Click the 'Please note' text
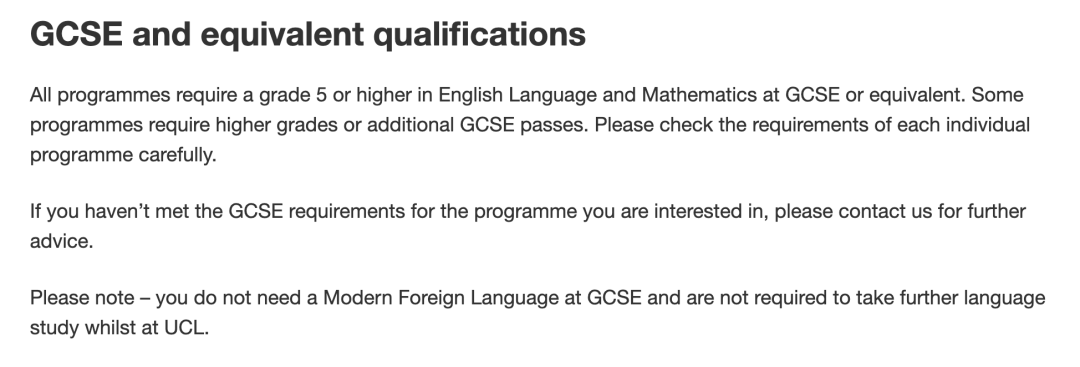Viewport: 1080px width, 367px height. point(82,297)
